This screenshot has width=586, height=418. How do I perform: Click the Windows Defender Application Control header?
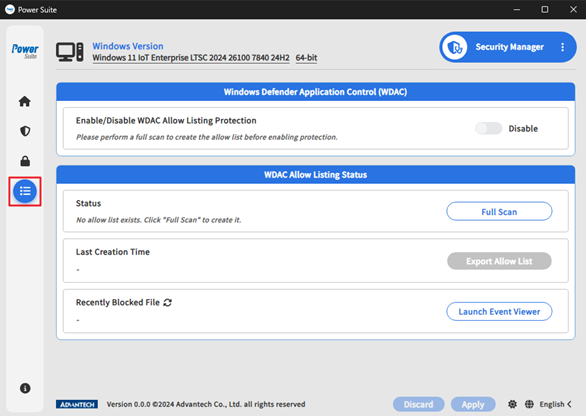tap(315, 92)
